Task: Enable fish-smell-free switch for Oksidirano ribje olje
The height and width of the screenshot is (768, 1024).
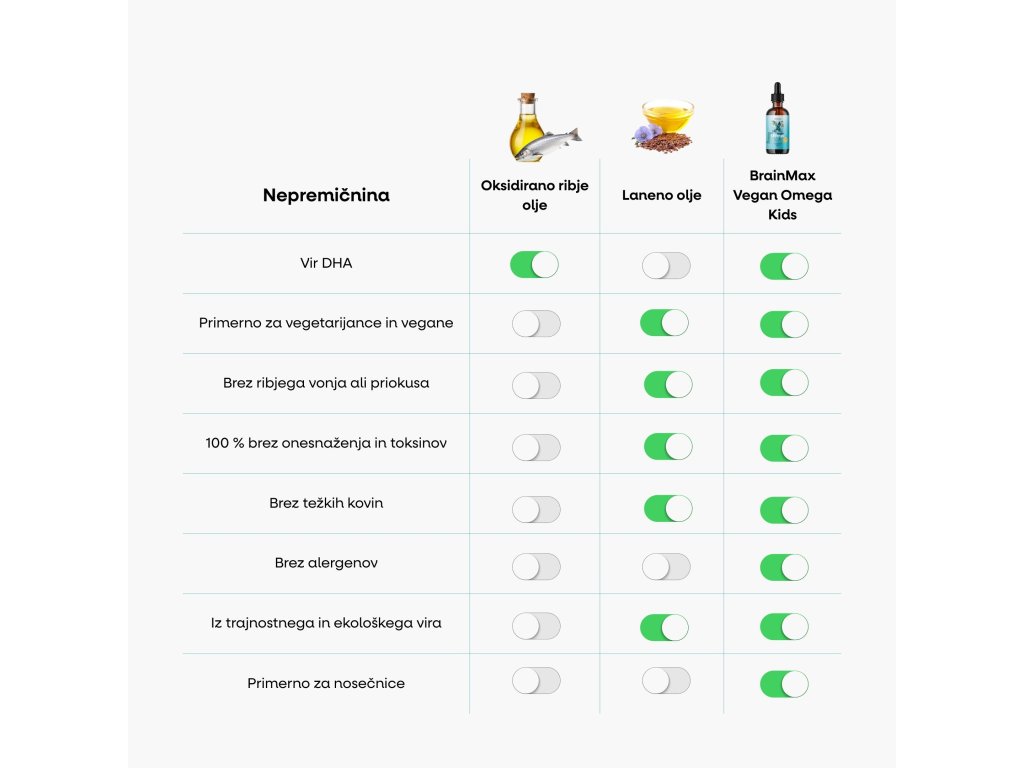Action: [536, 385]
